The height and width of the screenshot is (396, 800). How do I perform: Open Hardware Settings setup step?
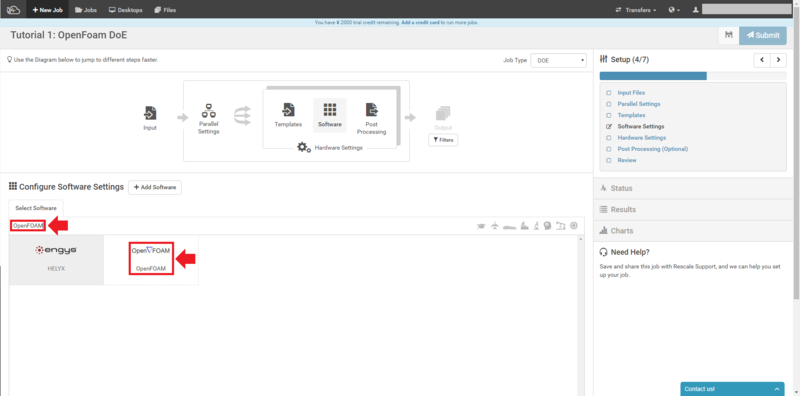pyautogui.click(x=641, y=138)
